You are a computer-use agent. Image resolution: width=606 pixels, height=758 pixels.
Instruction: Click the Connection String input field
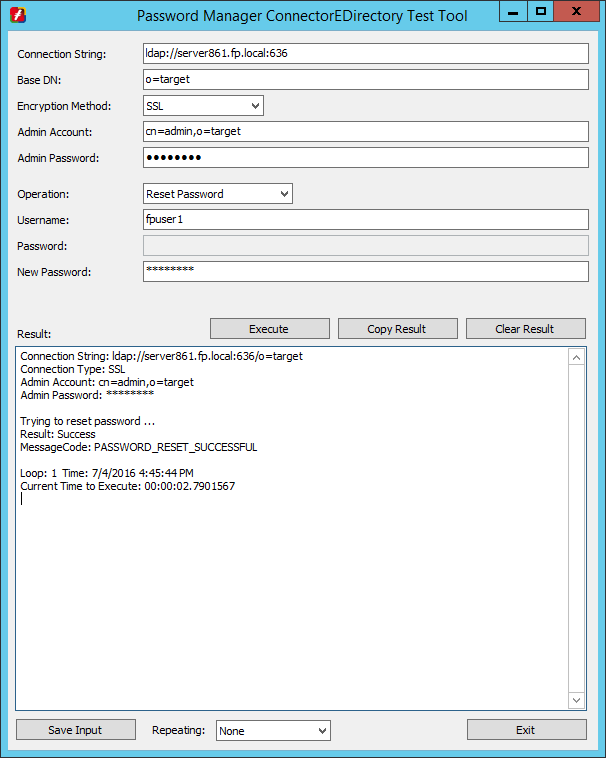point(366,53)
